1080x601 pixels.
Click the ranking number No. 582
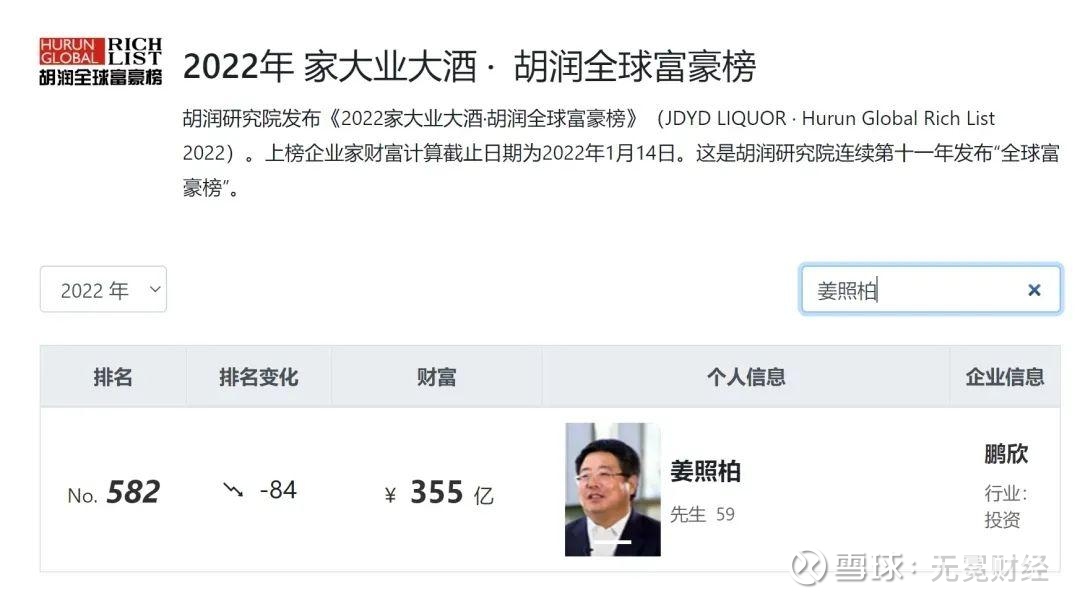point(114,492)
